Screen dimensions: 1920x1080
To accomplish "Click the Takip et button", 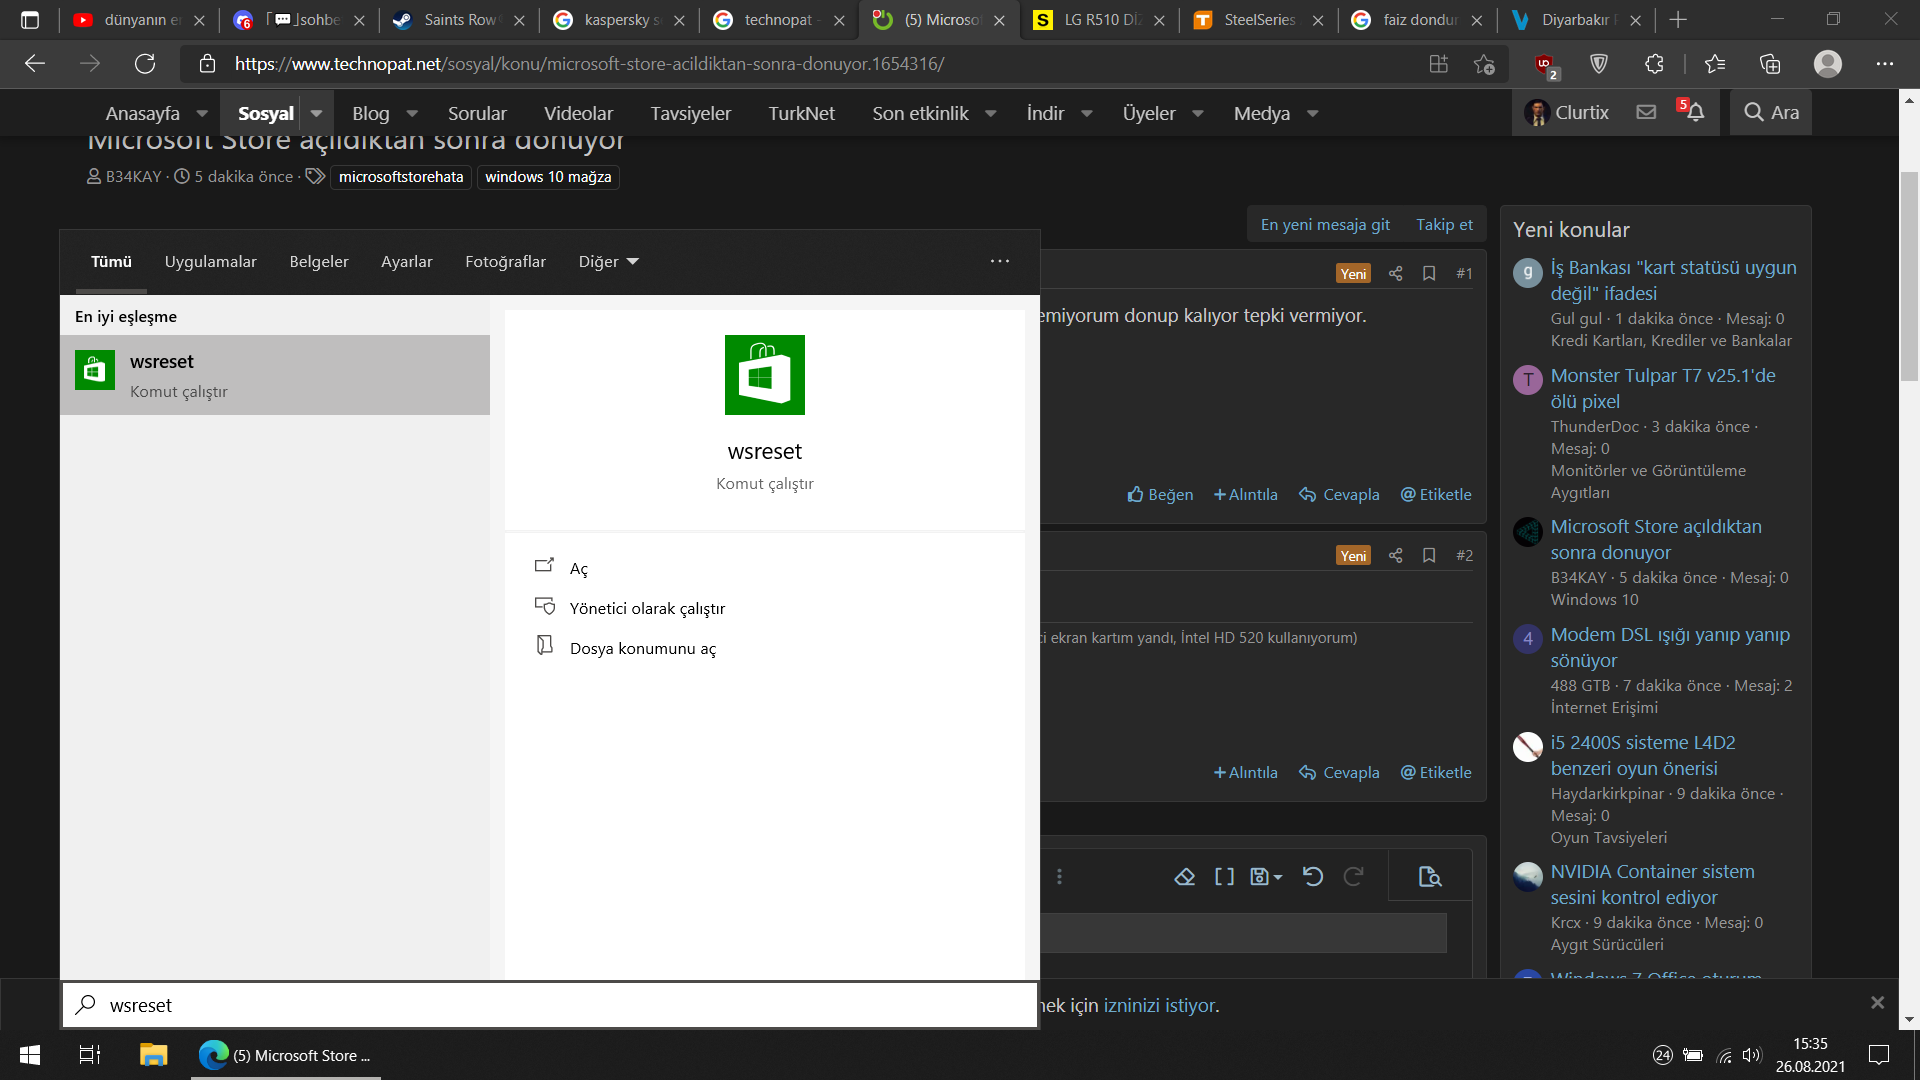I will 1444,225.
